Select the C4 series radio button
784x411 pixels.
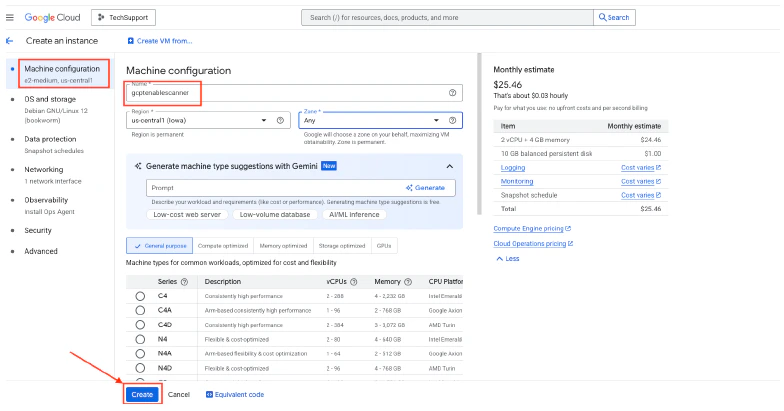tap(140, 296)
